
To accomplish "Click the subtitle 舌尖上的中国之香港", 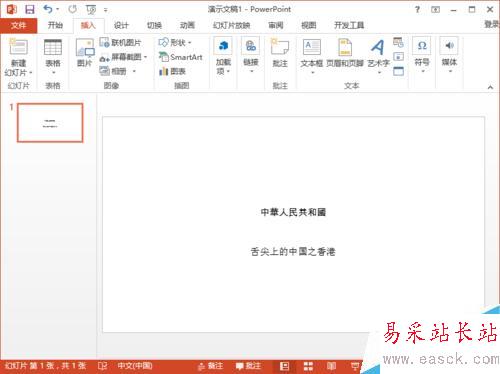I will 293,252.
